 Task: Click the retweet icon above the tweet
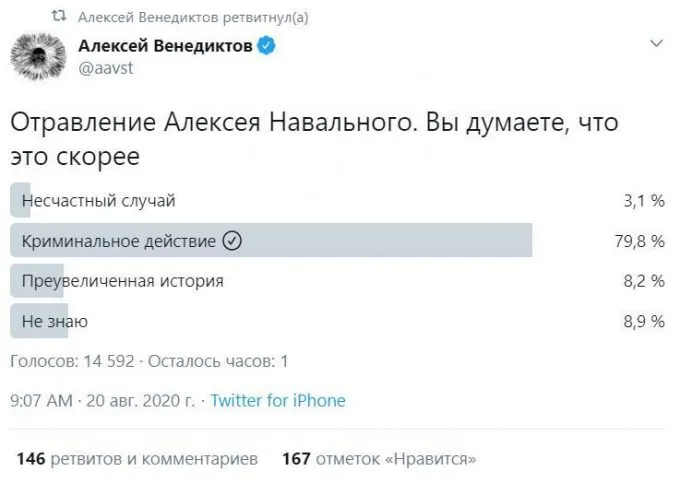coord(60,17)
